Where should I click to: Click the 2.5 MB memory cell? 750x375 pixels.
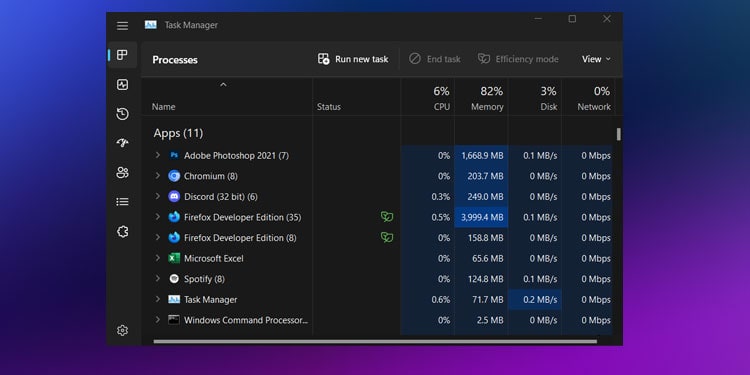tap(481, 320)
